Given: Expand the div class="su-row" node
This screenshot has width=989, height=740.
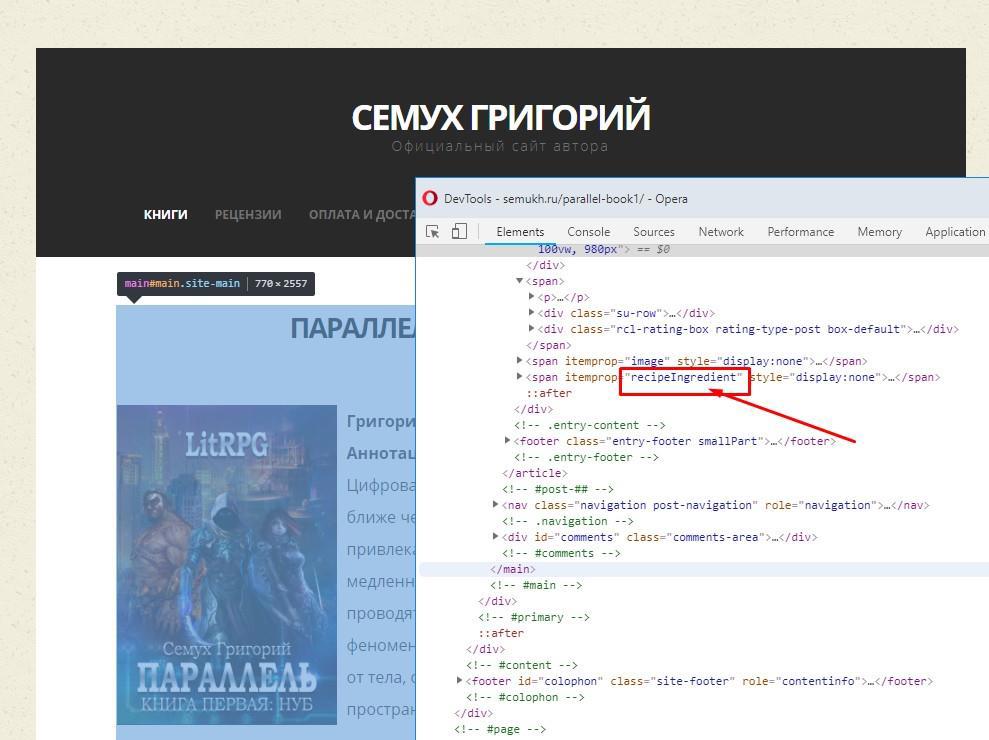Looking at the screenshot, I should coord(532,313).
